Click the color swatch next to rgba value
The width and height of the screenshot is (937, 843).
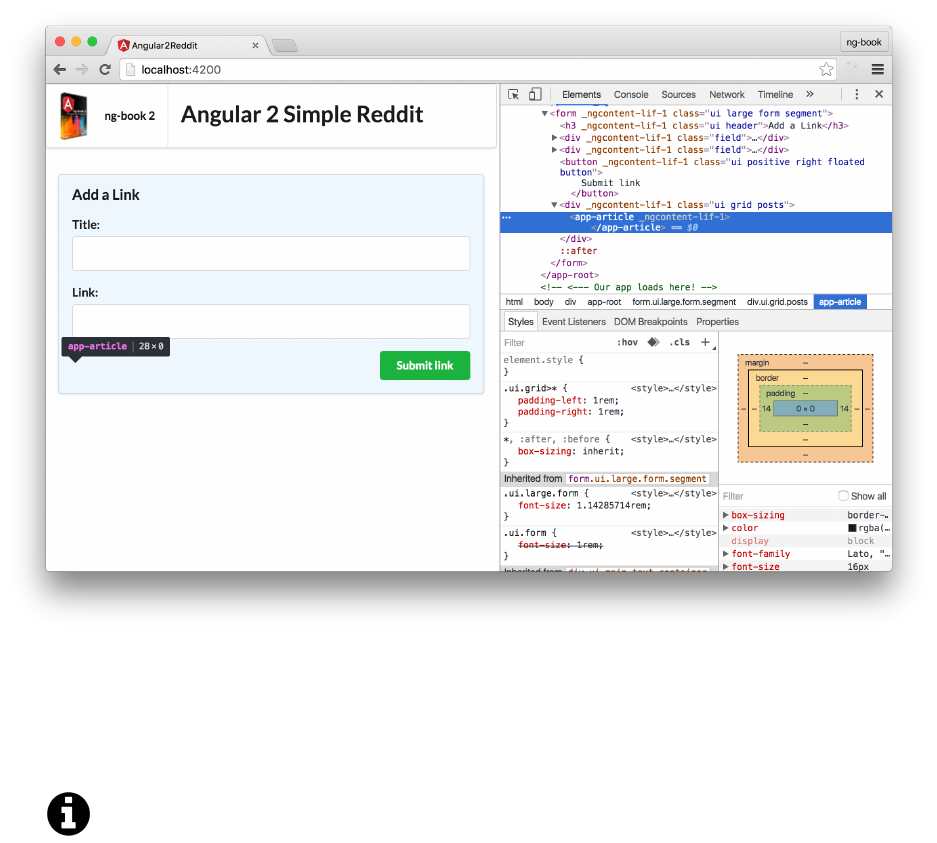852,528
